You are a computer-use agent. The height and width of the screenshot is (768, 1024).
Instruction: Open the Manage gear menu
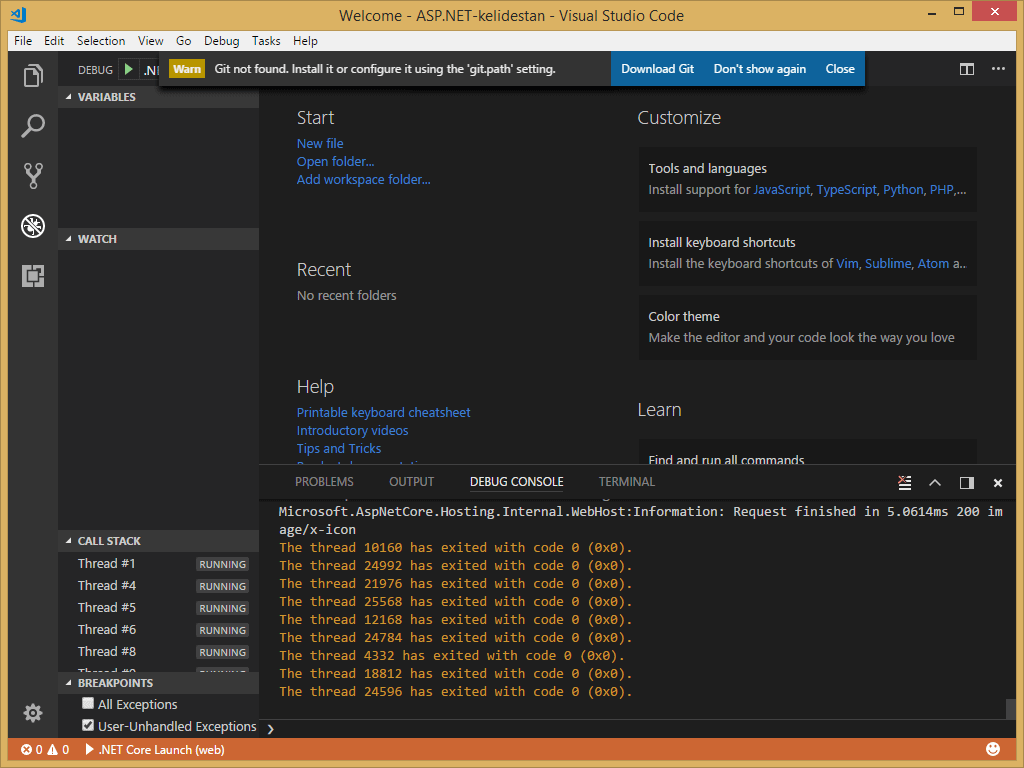tap(33, 712)
